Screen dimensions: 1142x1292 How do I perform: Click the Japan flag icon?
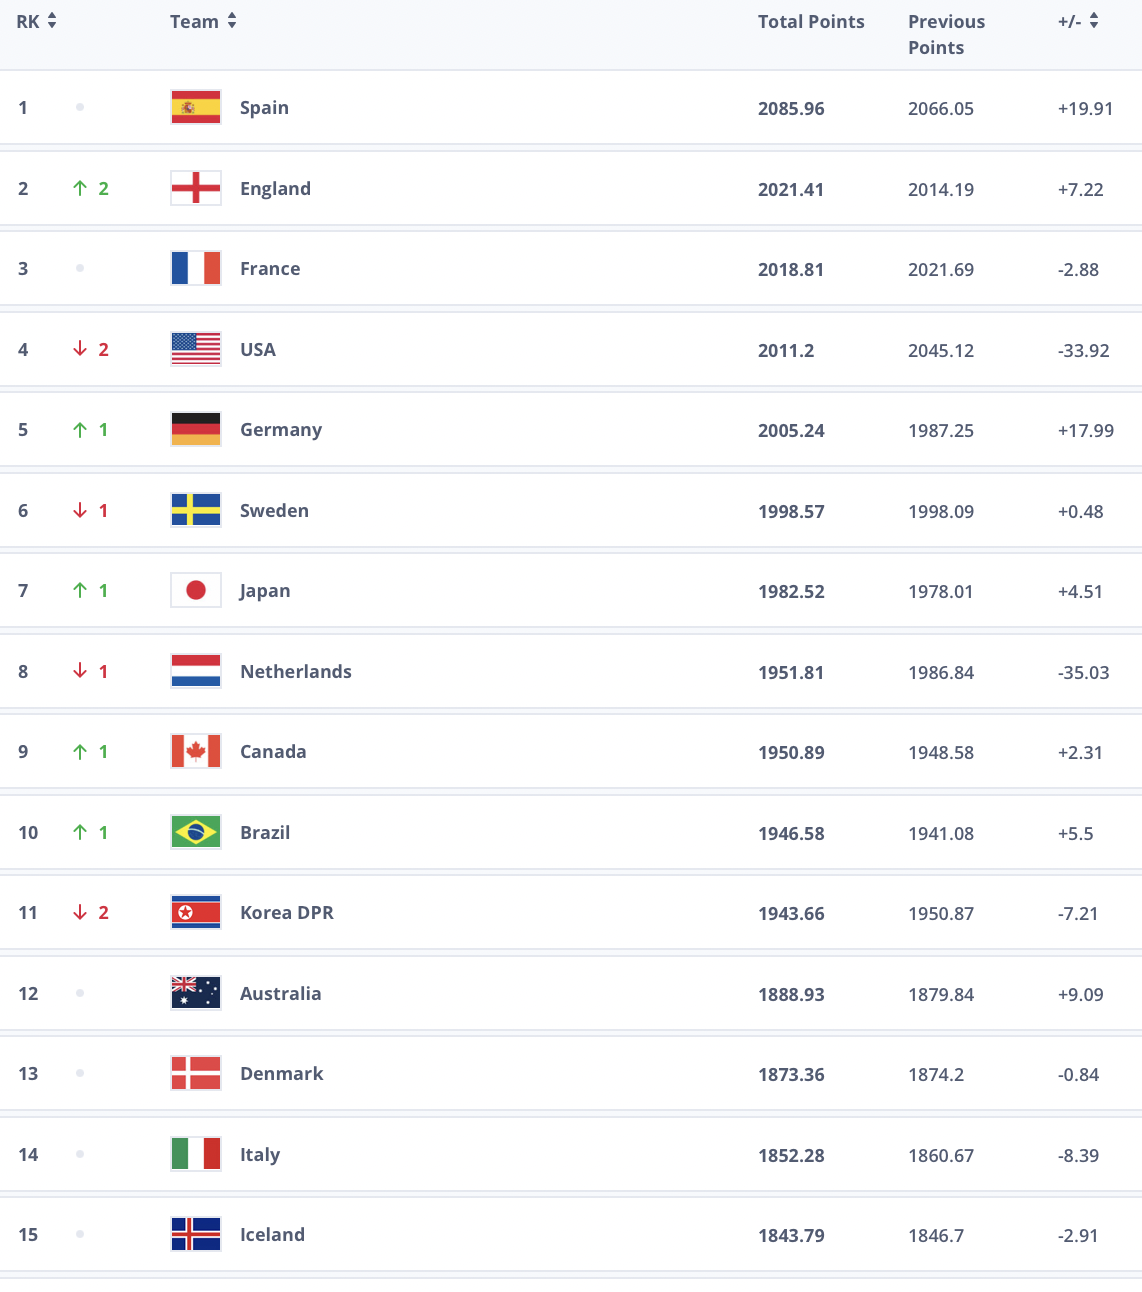click(x=196, y=590)
